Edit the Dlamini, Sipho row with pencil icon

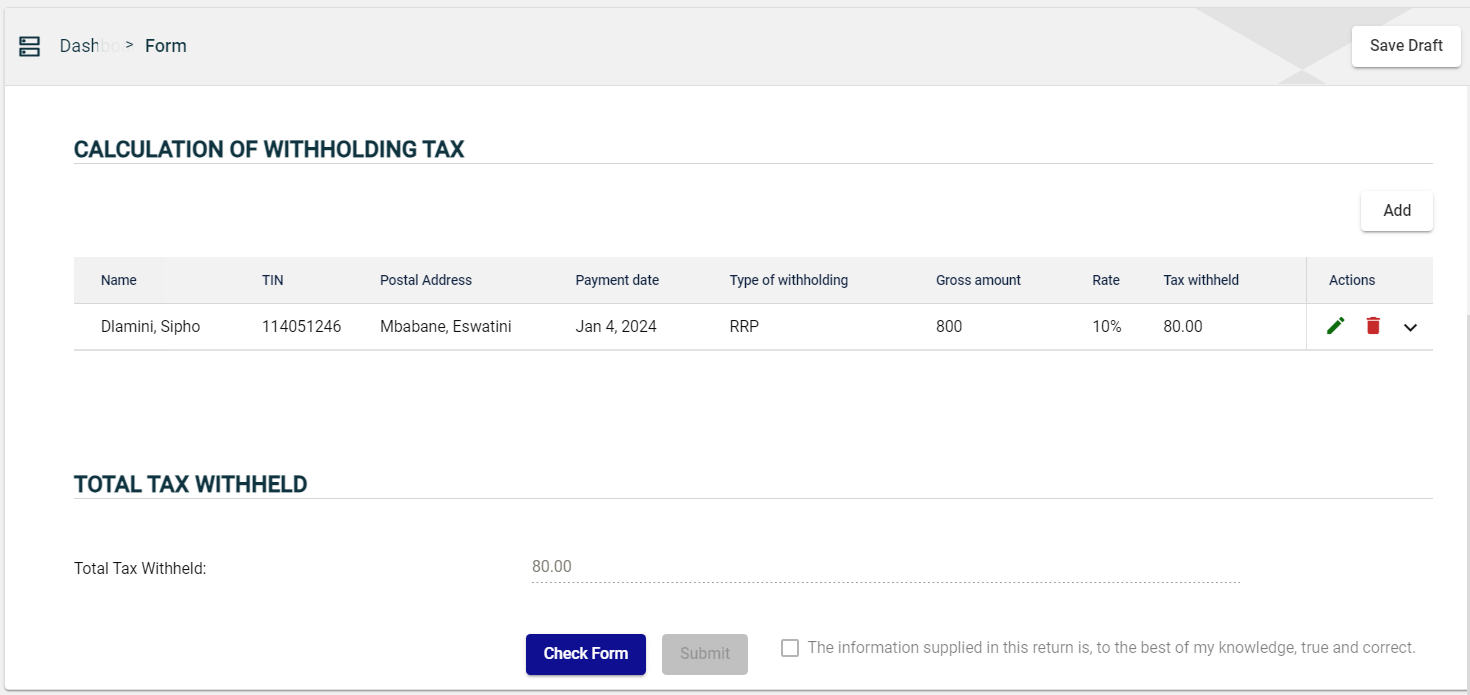point(1335,326)
